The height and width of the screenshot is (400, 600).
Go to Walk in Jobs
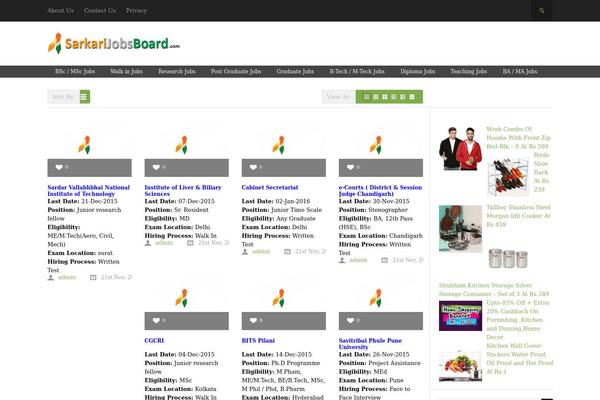pos(126,72)
